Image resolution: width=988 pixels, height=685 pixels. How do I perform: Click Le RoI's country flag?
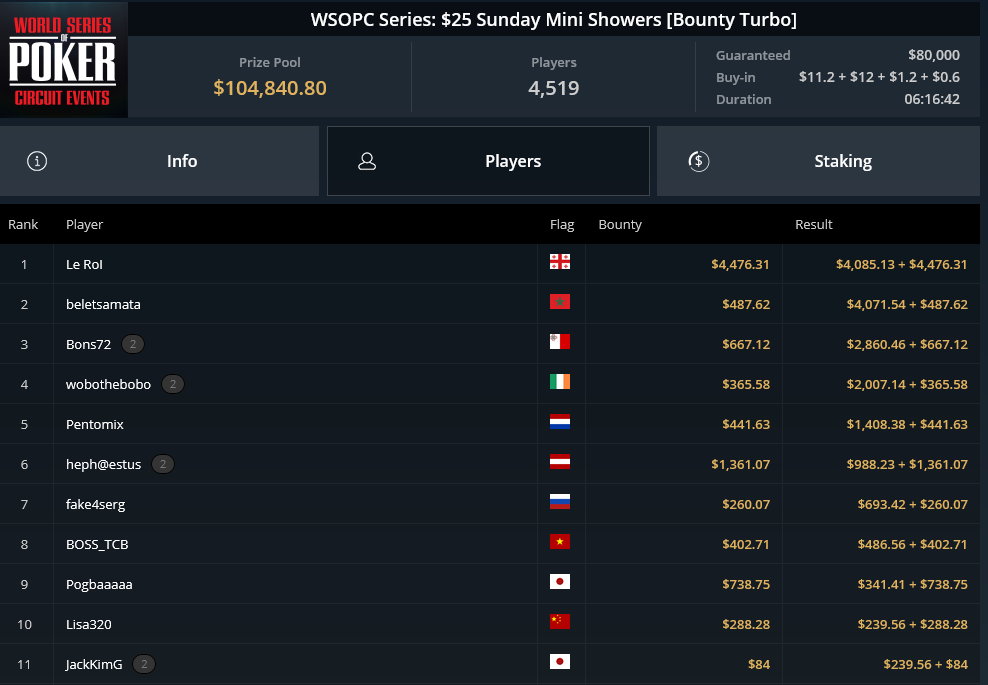560,262
